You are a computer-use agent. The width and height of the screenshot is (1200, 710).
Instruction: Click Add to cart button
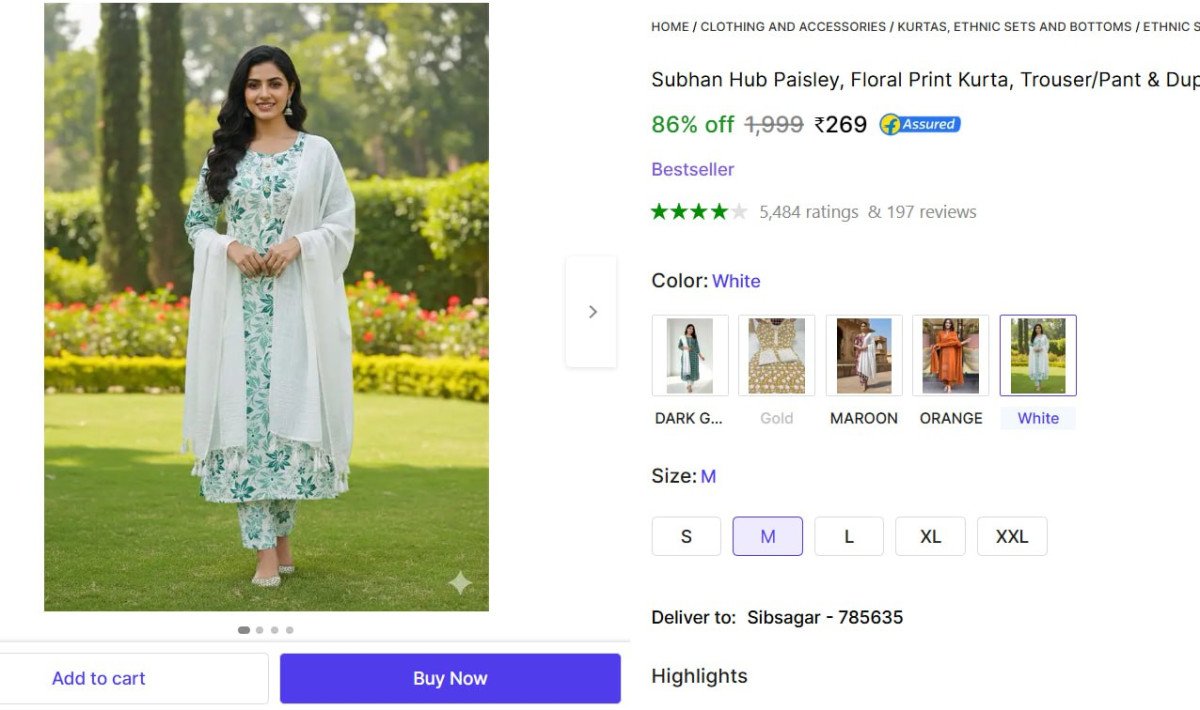pos(100,679)
